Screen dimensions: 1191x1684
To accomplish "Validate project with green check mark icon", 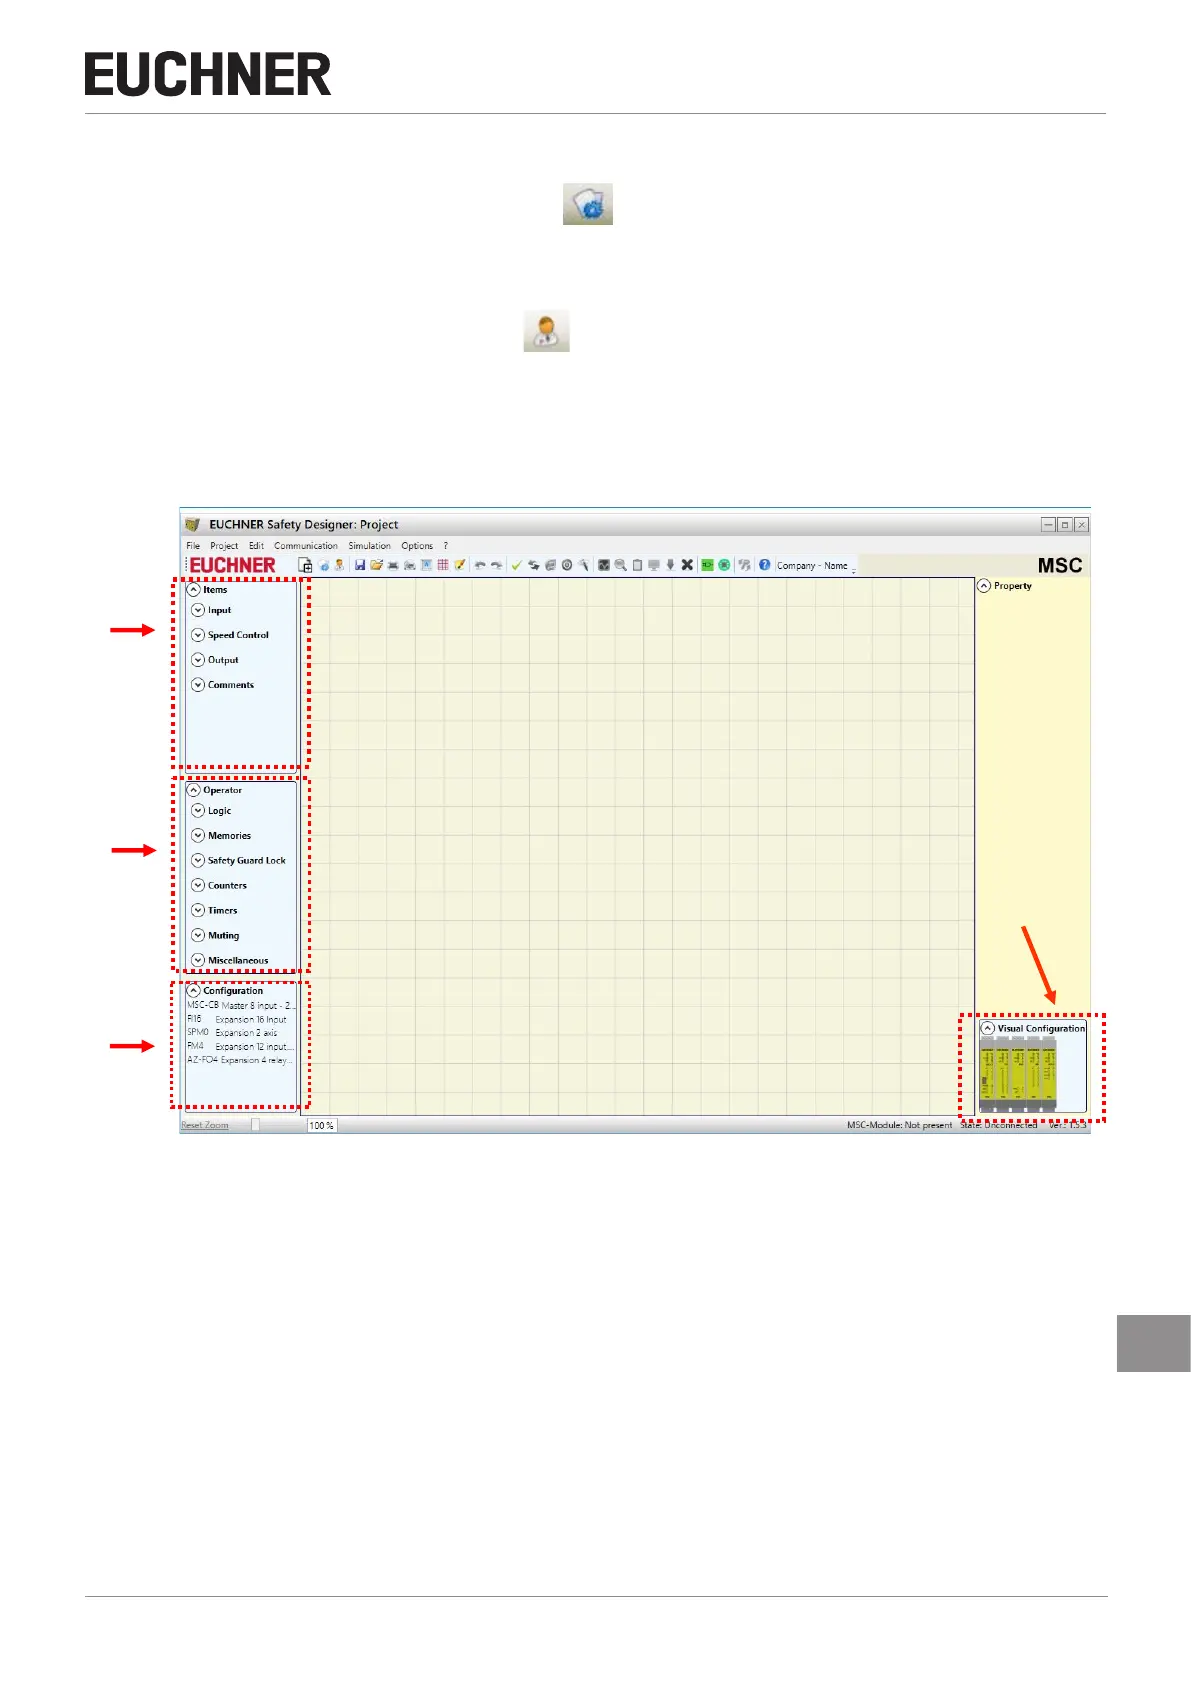I will point(515,565).
